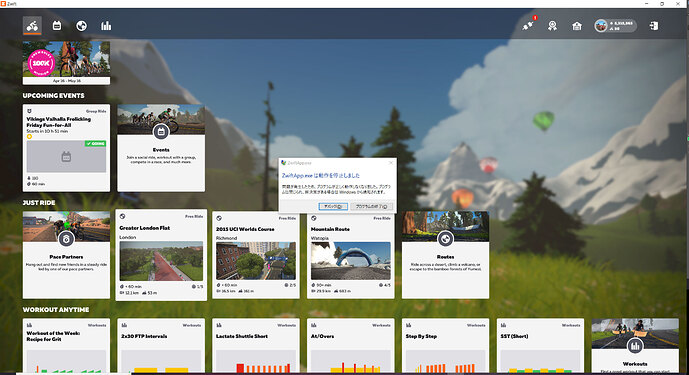Open the Routes card with globe icon
The height and width of the screenshot is (375, 689).
pyautogui.click(x=445, y=255)
